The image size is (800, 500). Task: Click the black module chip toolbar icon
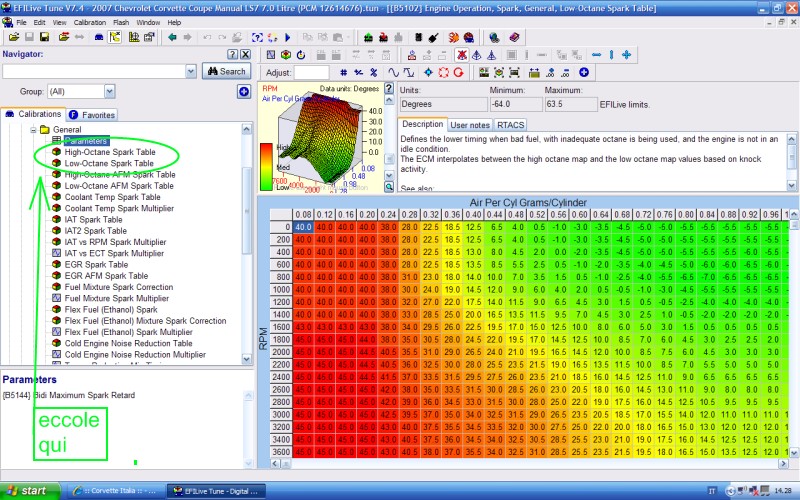418,37
